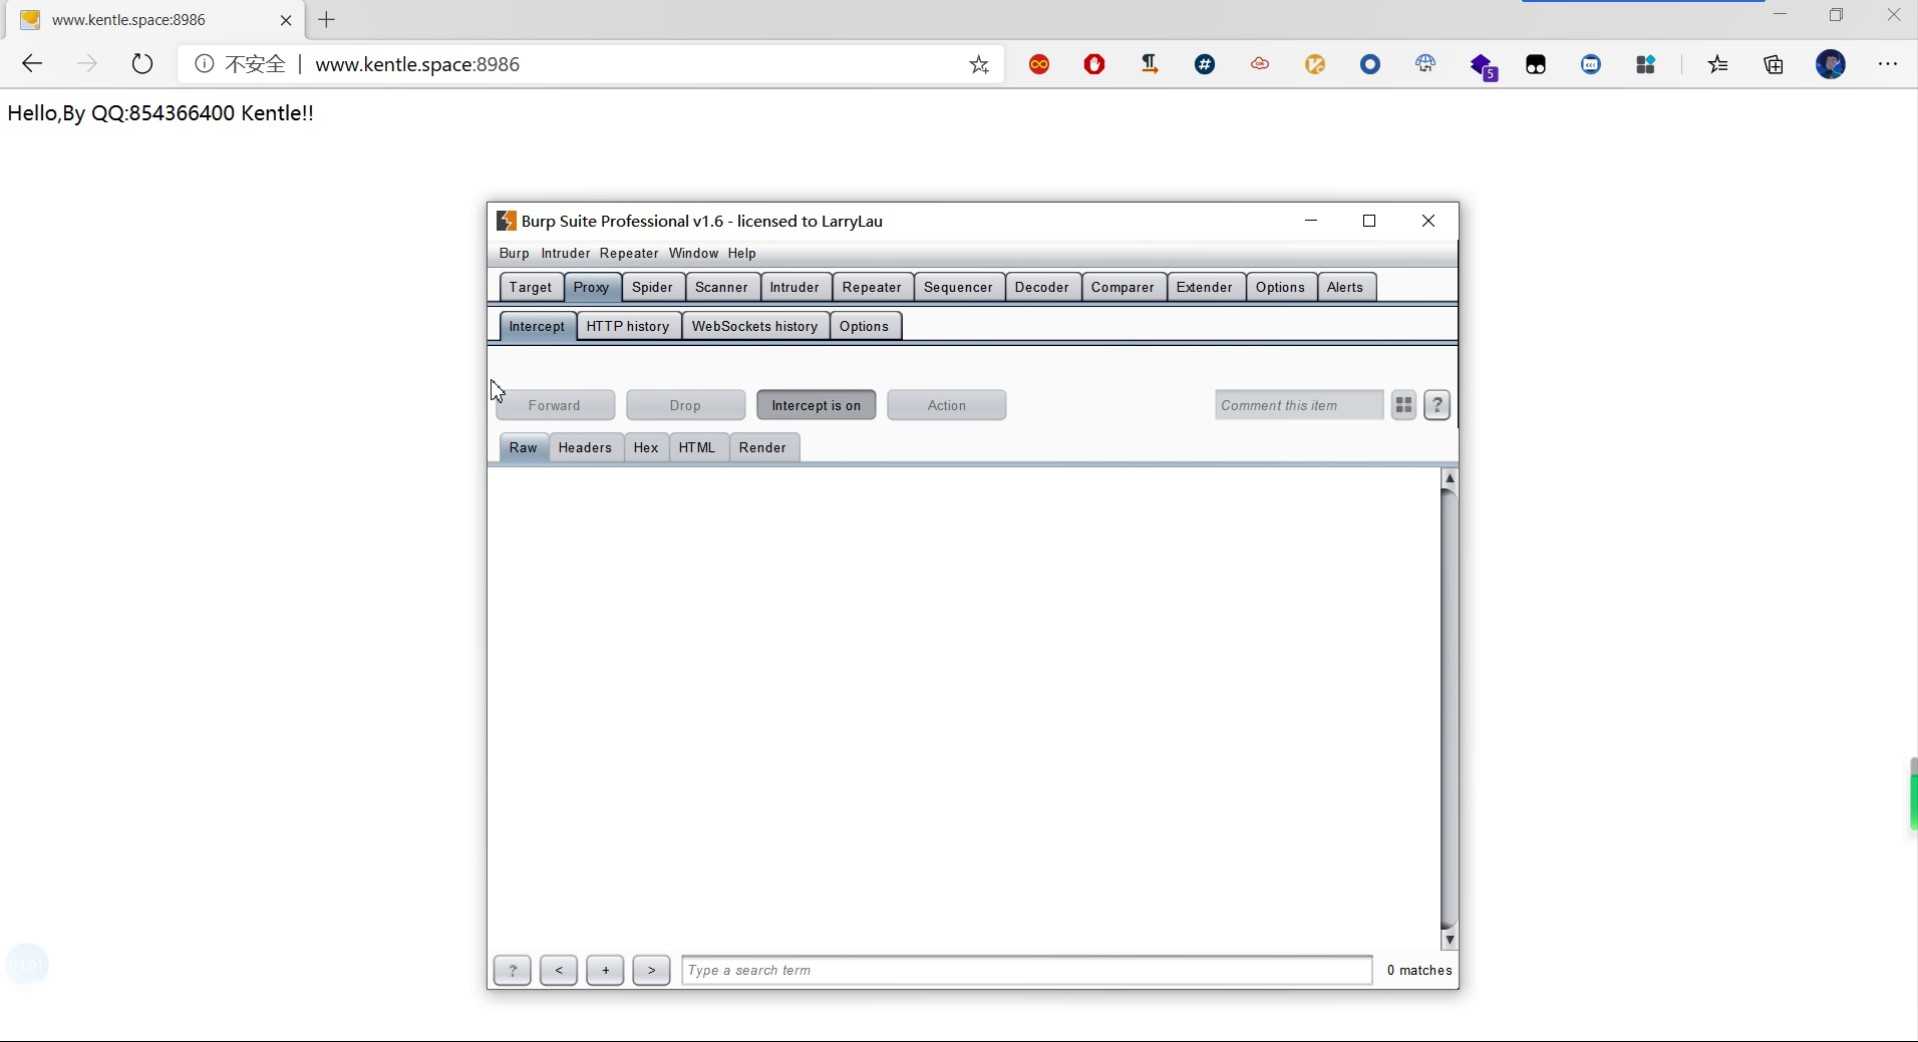Open the browser favorites list icon
1918x1042 pixels.
1718,65
